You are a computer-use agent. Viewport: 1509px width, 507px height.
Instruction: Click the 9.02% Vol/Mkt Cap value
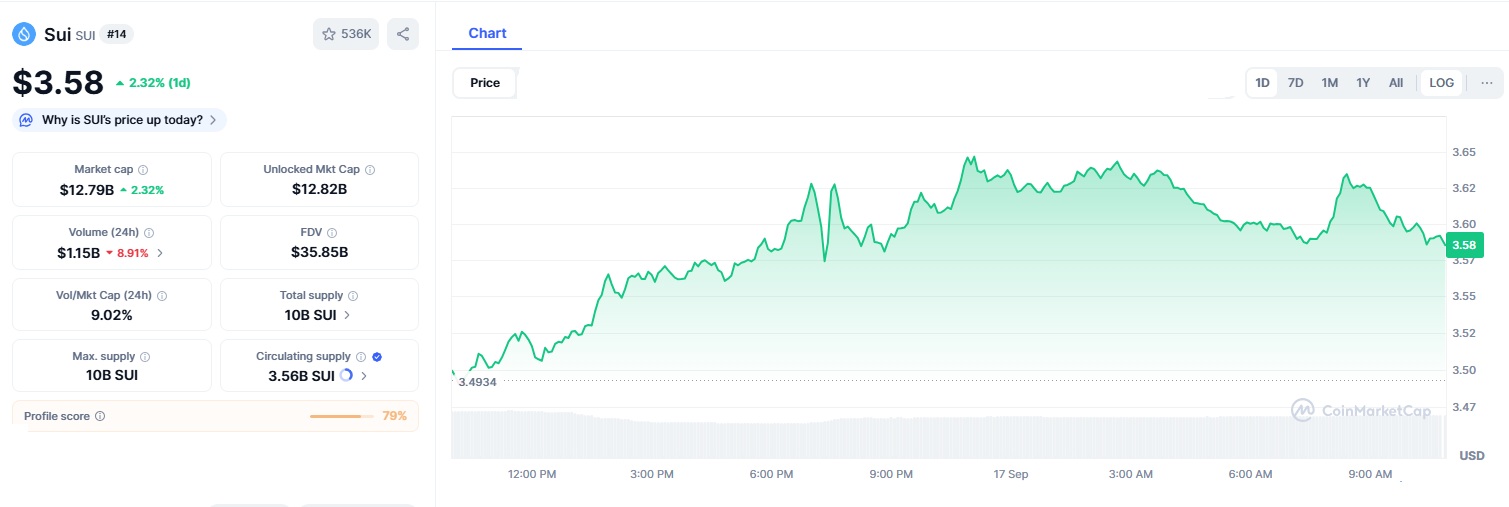[x=111, y=315]
